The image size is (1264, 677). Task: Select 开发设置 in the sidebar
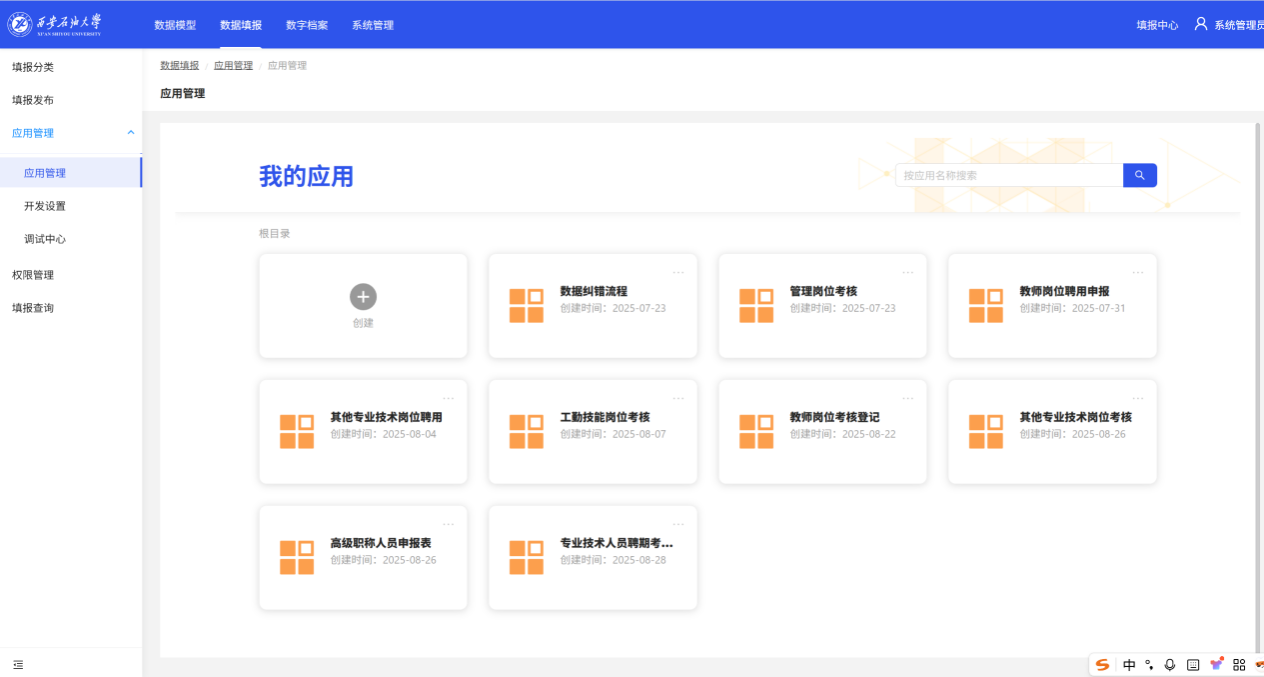click(x=45, y=206)
